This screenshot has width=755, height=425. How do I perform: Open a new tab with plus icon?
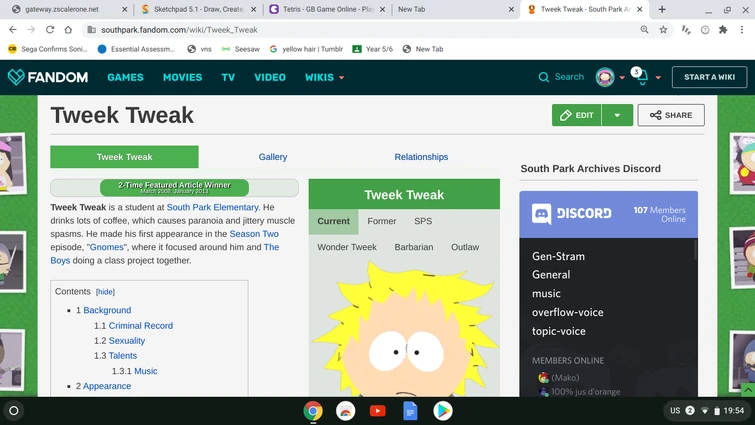[x=662, y=9]
